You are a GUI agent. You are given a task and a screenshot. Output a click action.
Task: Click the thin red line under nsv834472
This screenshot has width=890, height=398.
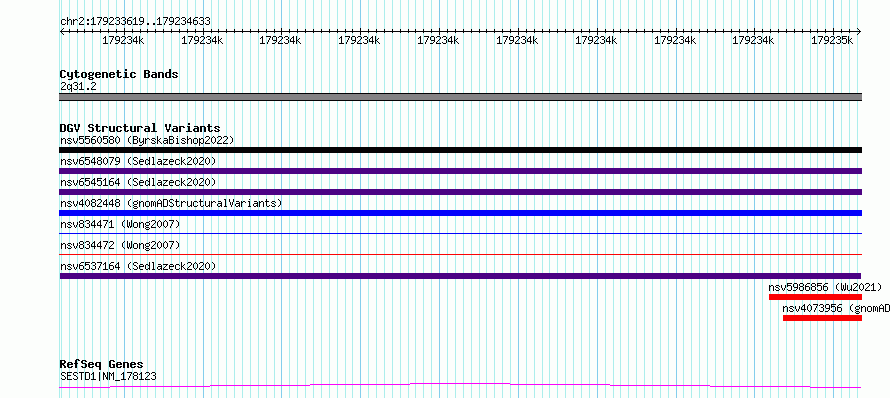click(x=460, y=254)
